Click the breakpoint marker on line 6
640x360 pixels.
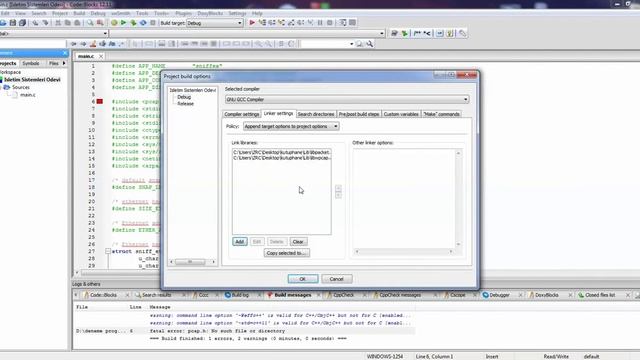[100, 101]
